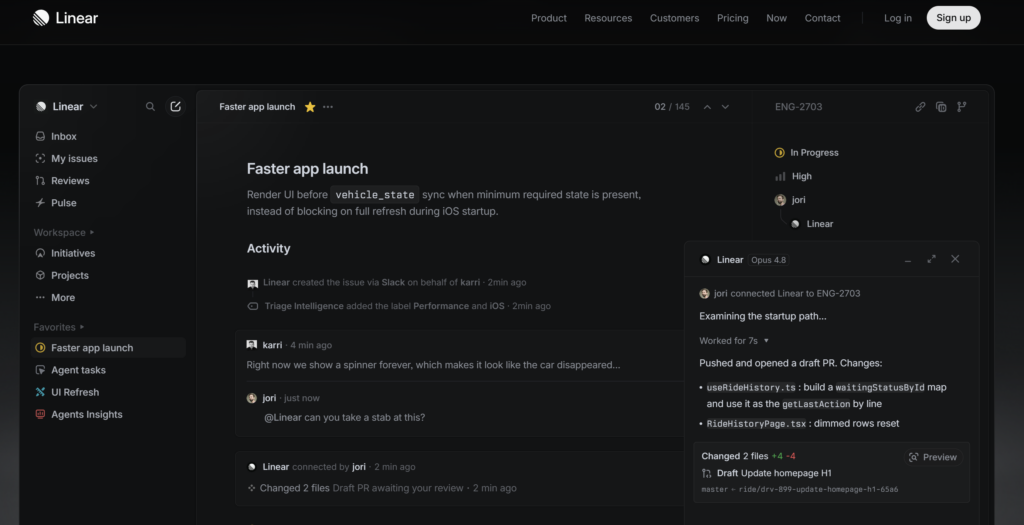This screenshot has height=525, width=1024.
Task: Go to next issue with down arrow
Action: [725, 107]
